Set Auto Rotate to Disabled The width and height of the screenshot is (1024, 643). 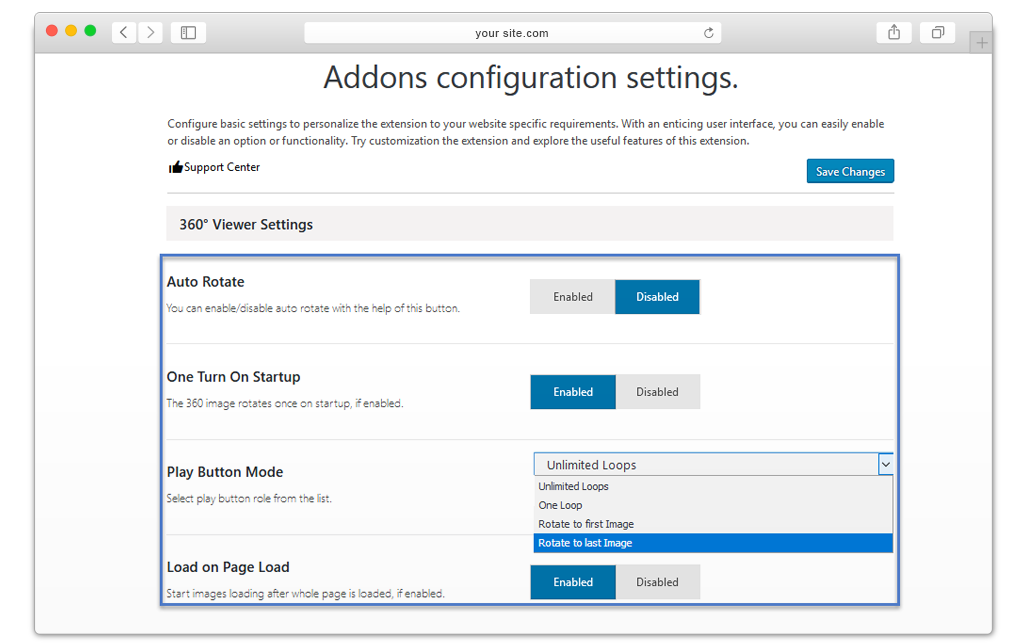658,297
